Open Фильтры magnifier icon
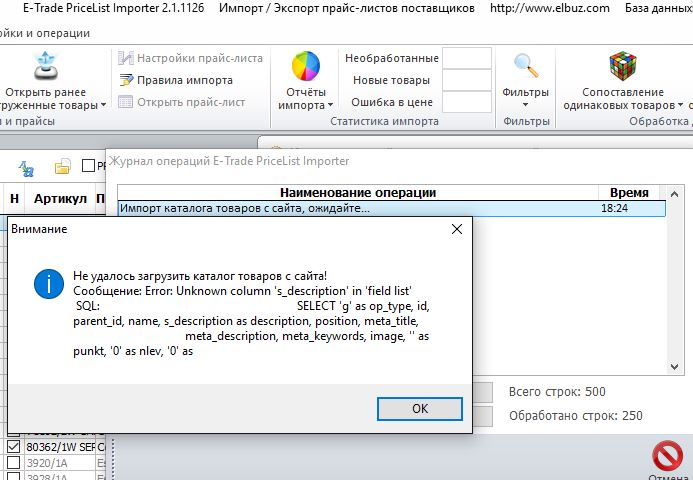 click(x=525, y=66)
